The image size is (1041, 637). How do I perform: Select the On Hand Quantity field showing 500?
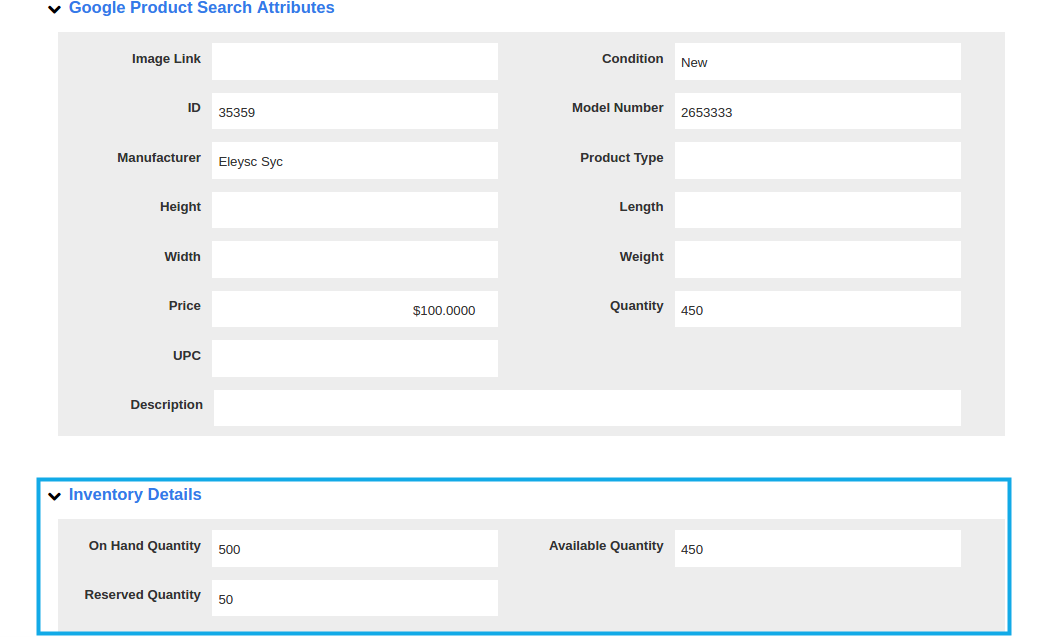[x=354, y=548]
